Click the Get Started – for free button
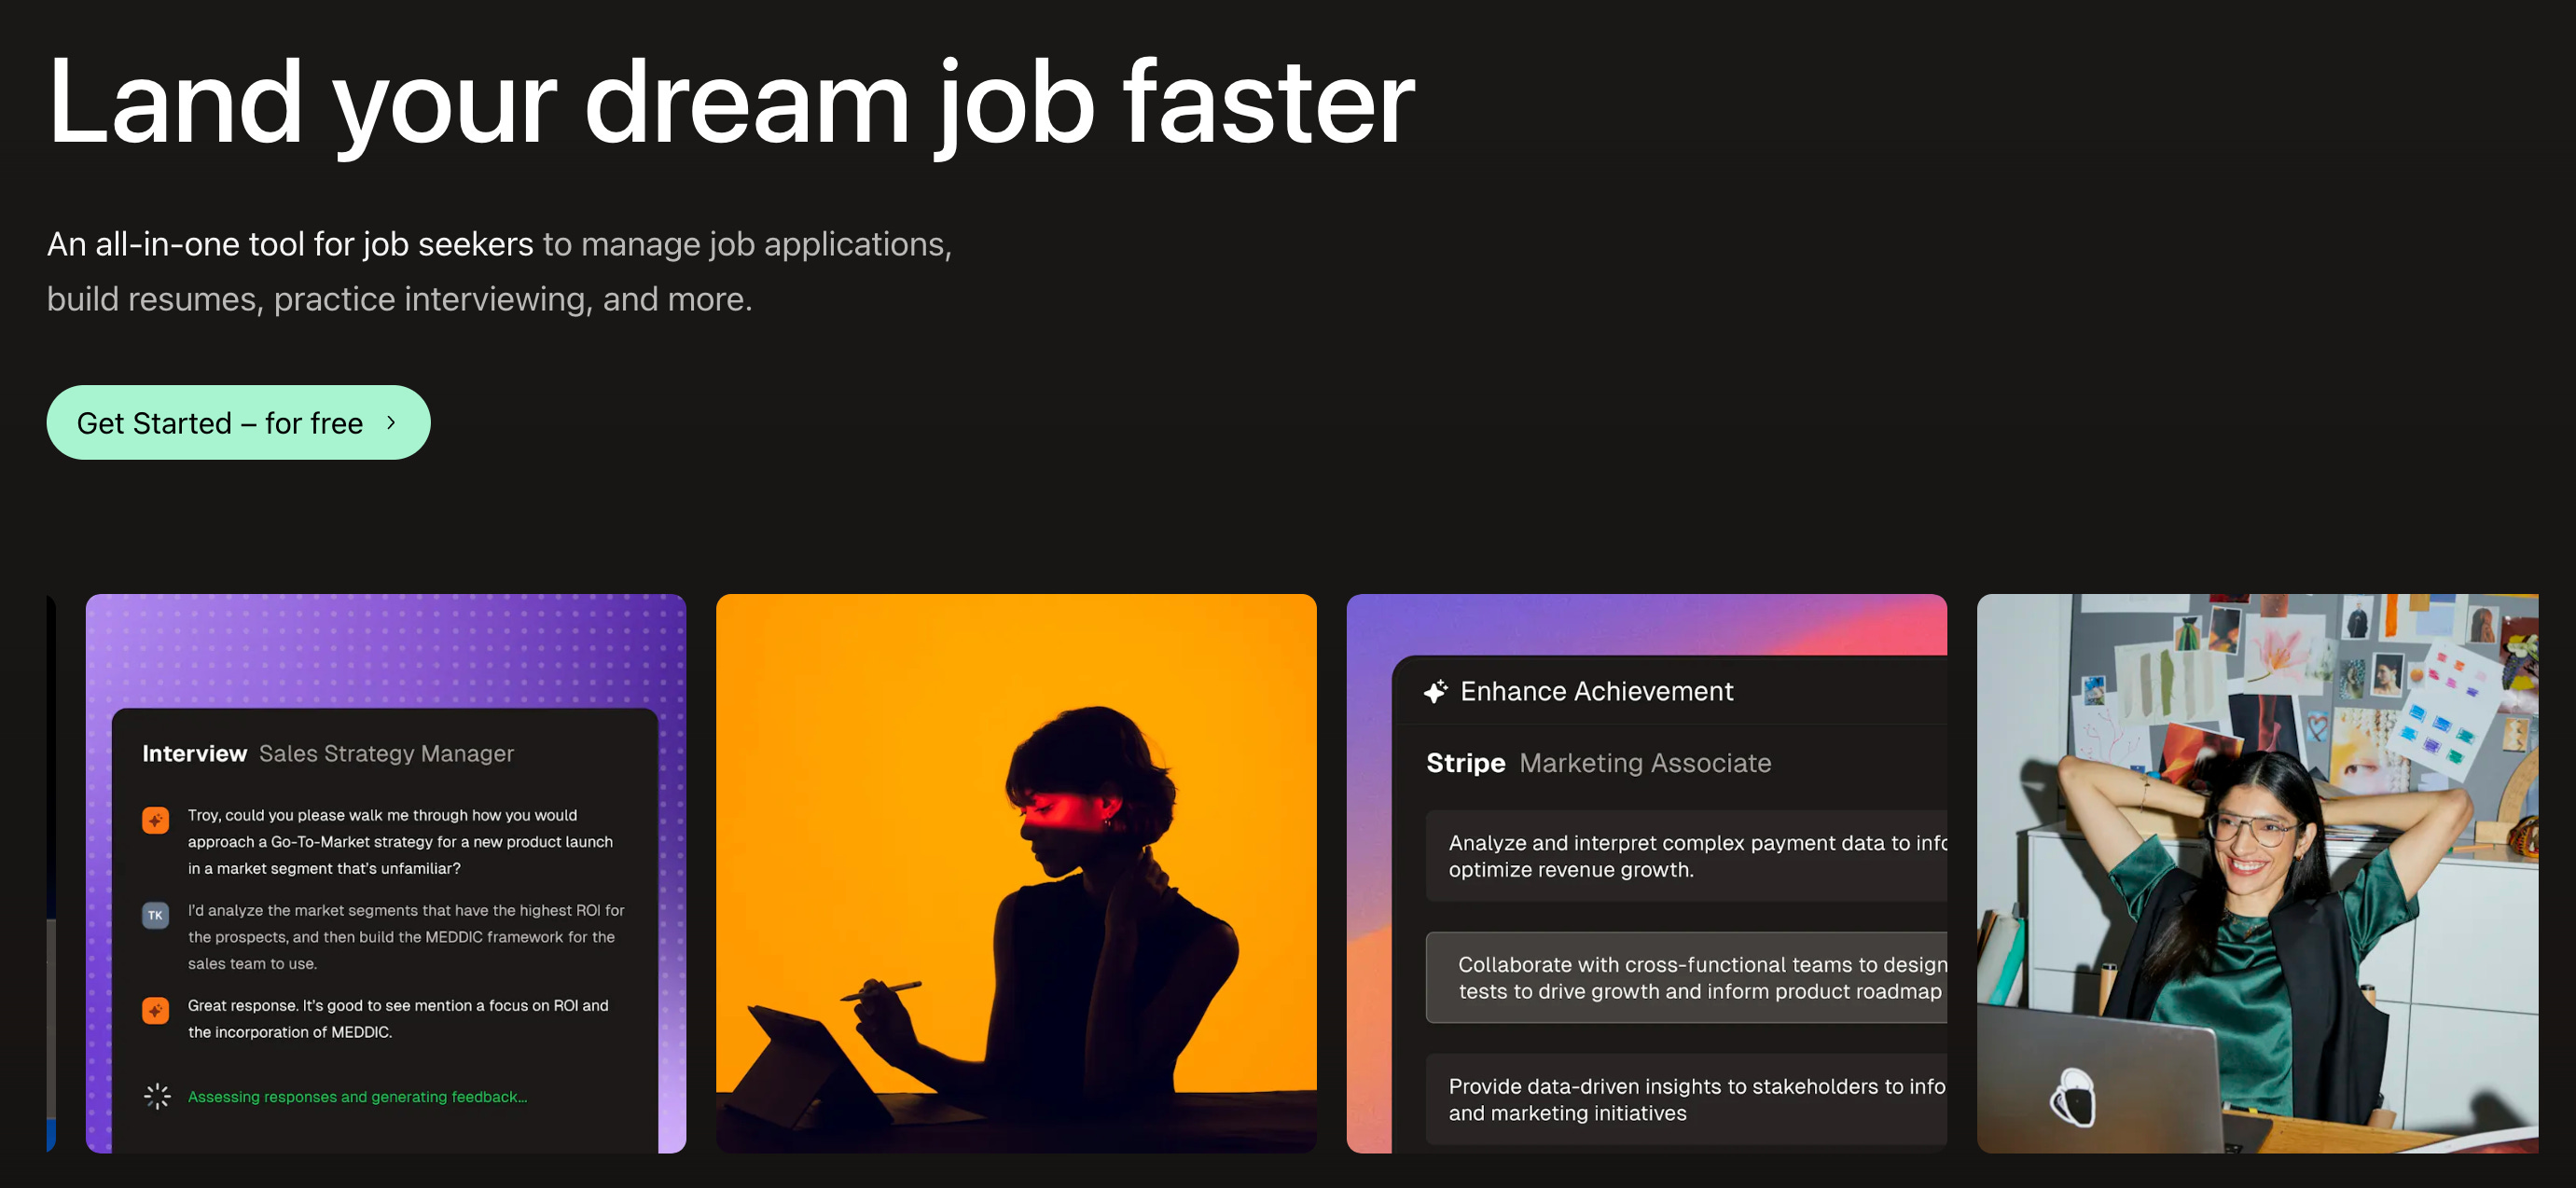The width and height of the screenshot is (2576, 1188). coord(238,422)
